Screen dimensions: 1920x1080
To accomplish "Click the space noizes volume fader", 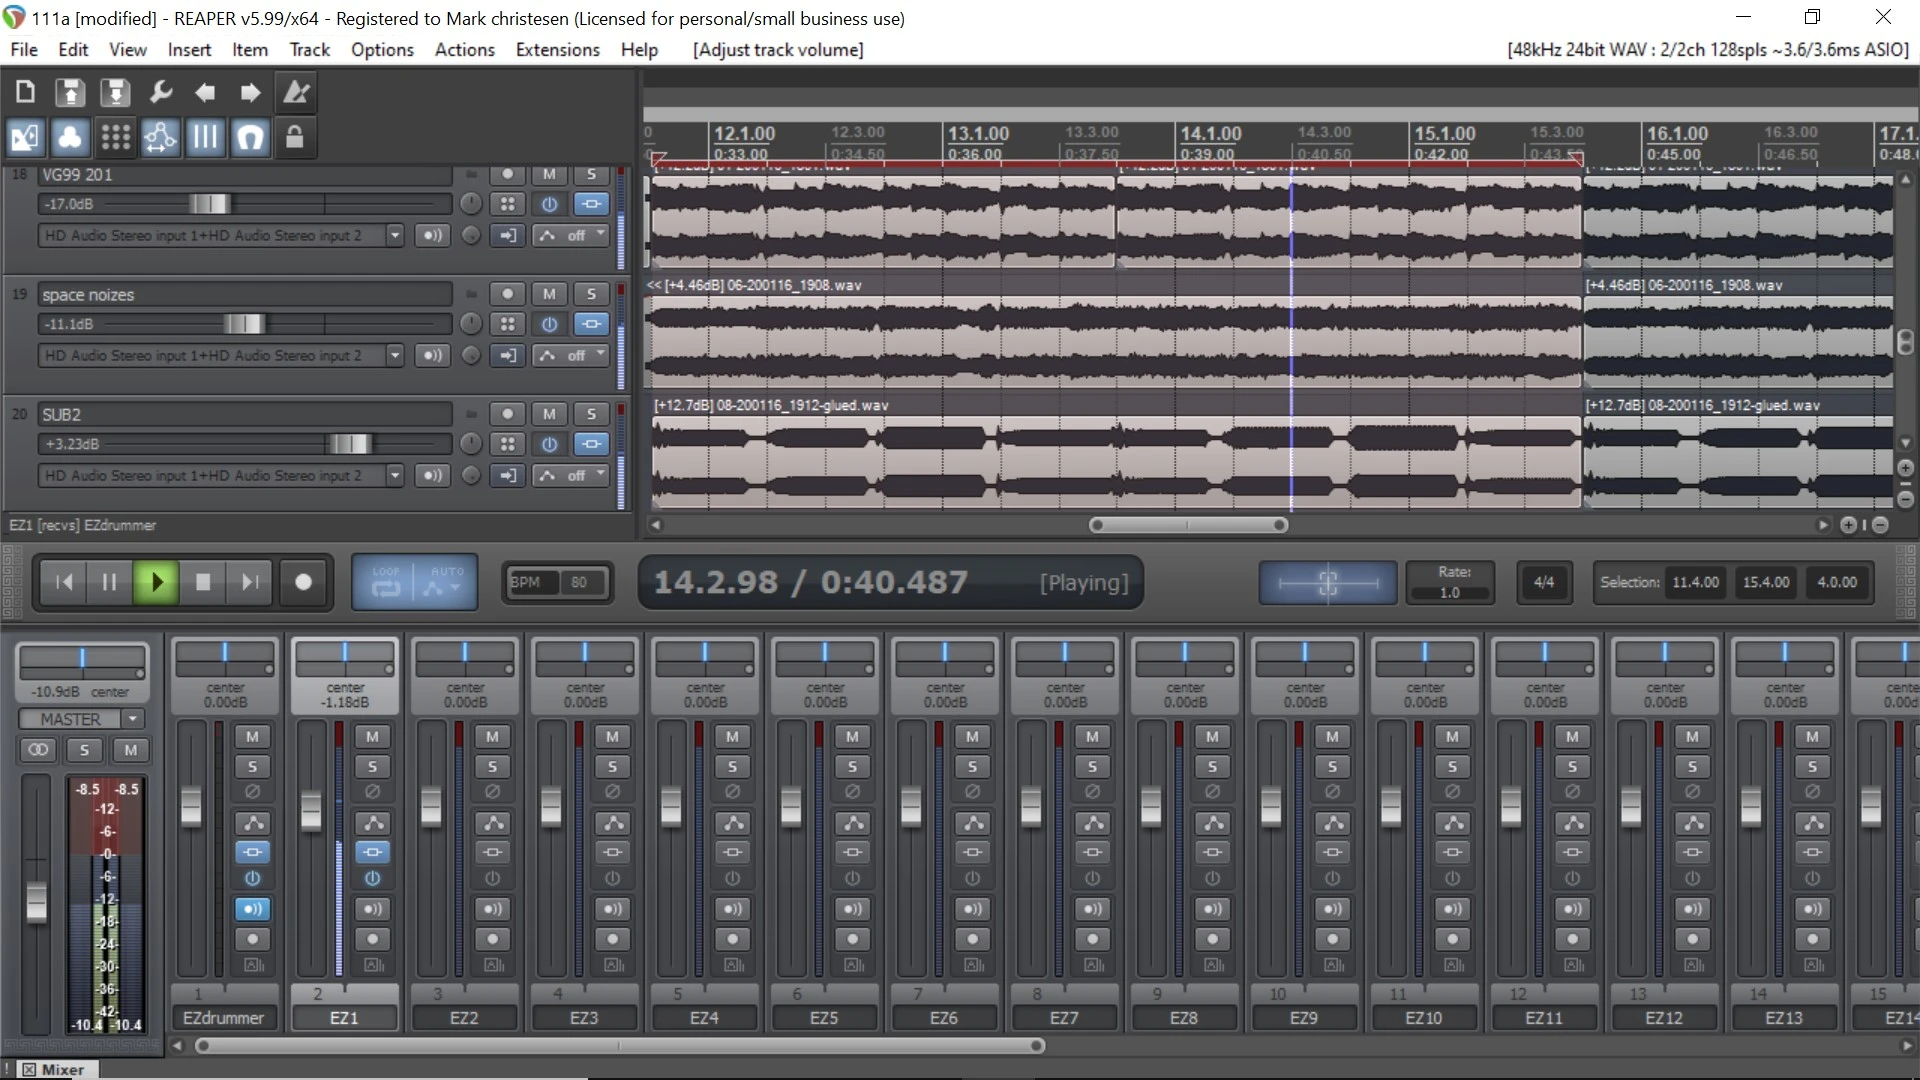I will pyautogui.click(x=244, y=324).
